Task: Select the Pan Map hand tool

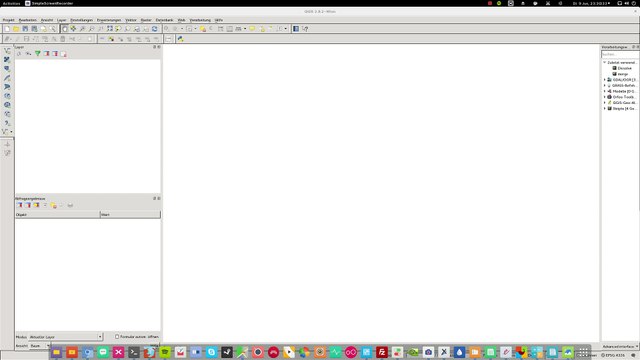Action: pyautogui.click(x=64, y=29)
